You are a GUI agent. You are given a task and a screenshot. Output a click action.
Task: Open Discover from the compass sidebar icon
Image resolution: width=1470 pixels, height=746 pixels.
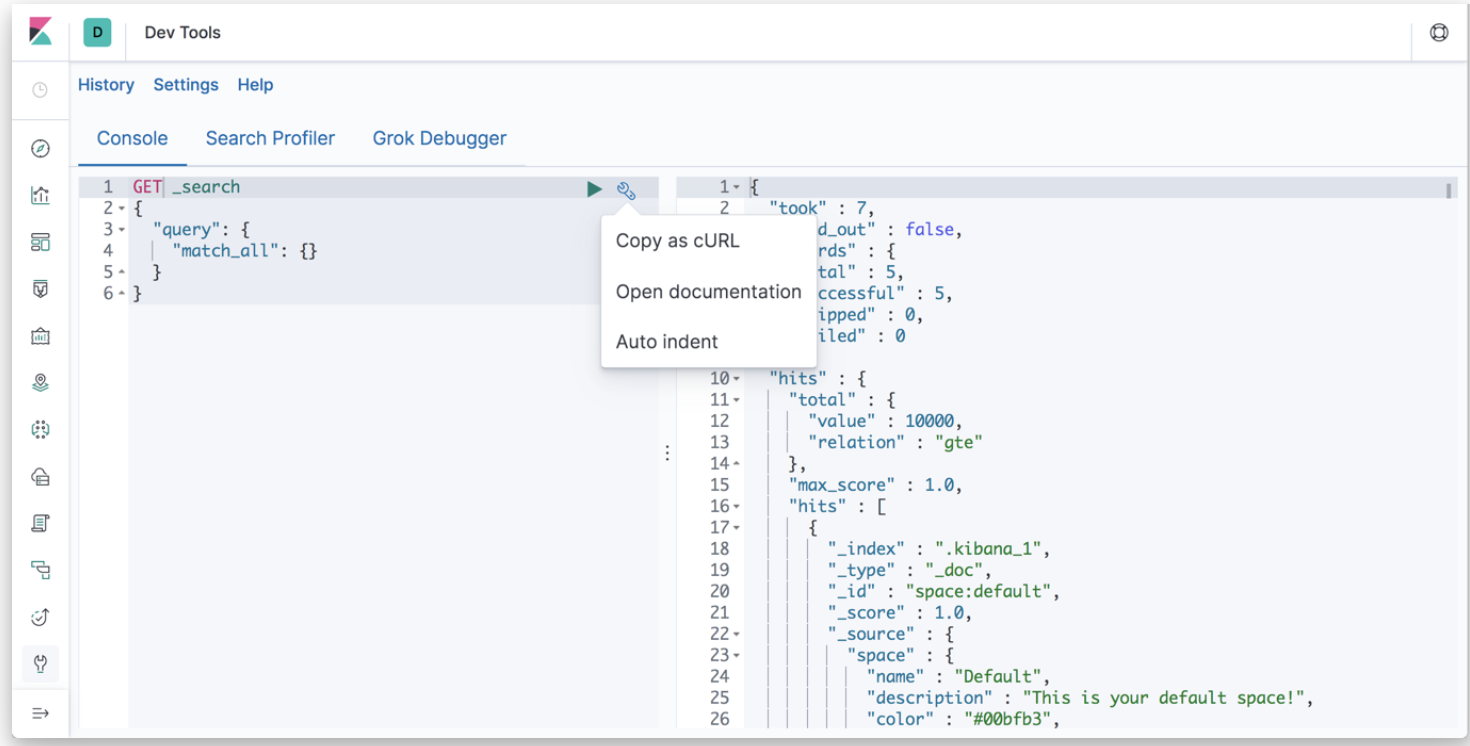tap(40, 149)
